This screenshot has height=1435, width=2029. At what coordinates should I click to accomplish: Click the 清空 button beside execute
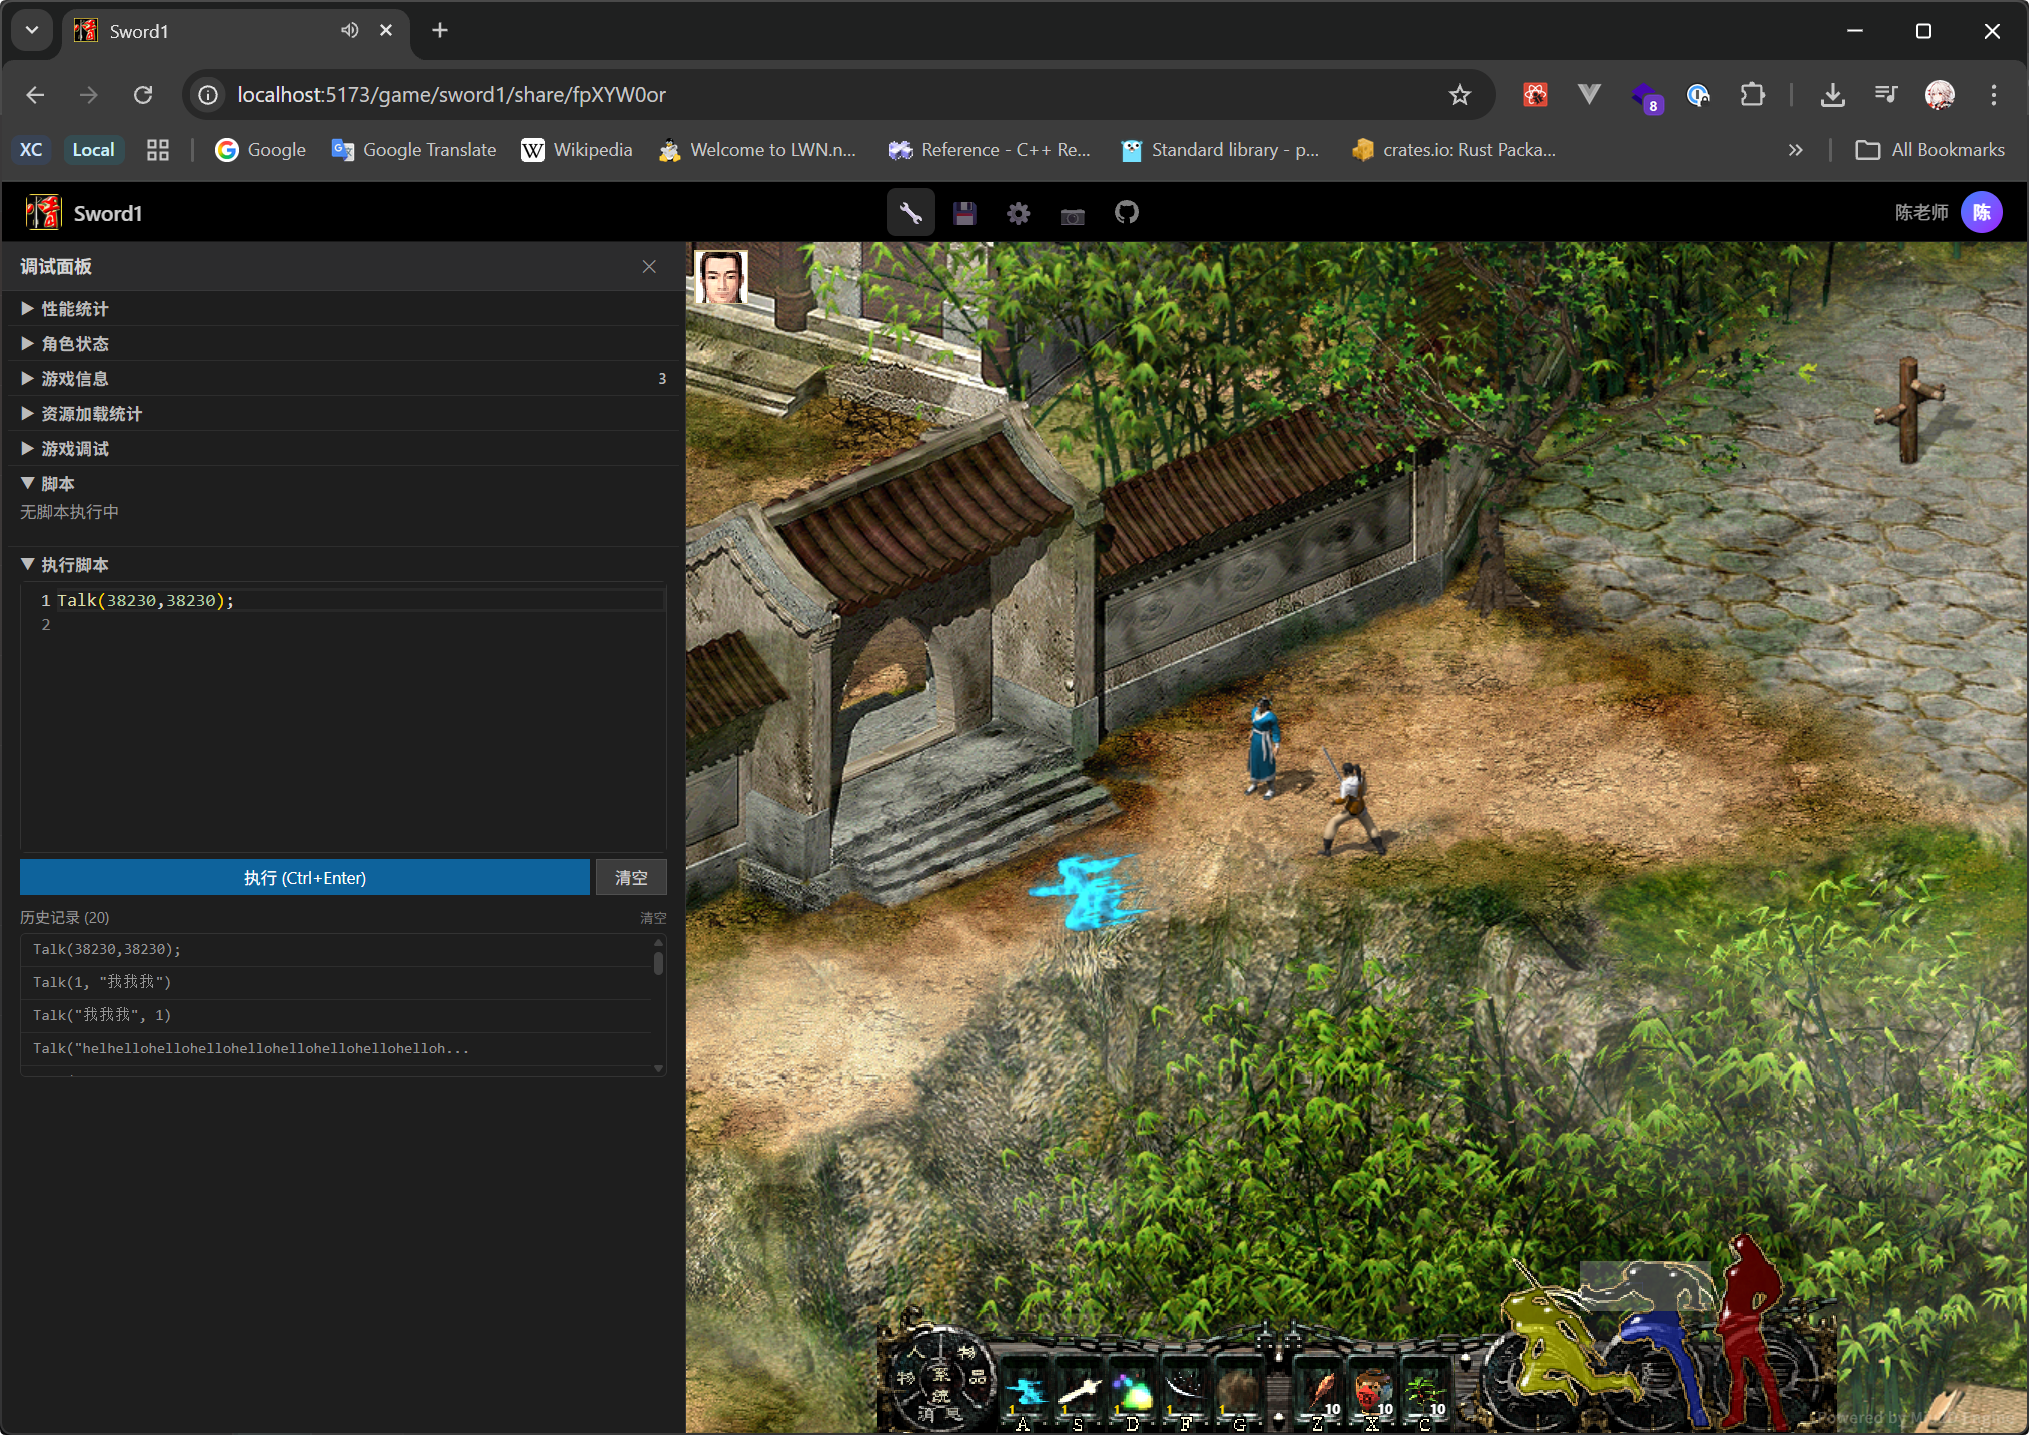(x=631, y=877)
